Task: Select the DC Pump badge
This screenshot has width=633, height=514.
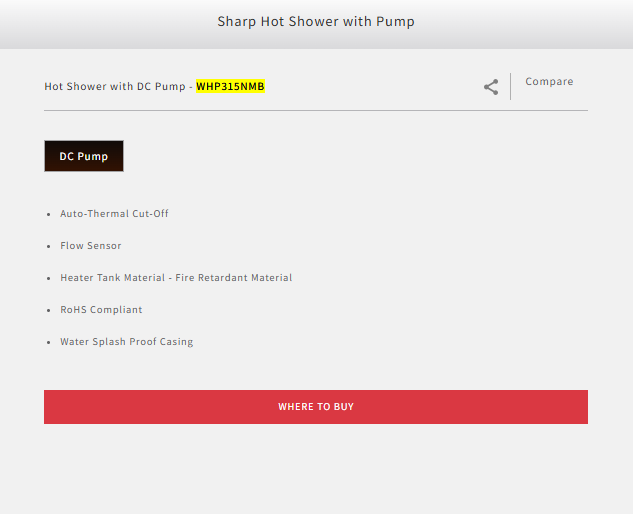Action: click(84, 156)
